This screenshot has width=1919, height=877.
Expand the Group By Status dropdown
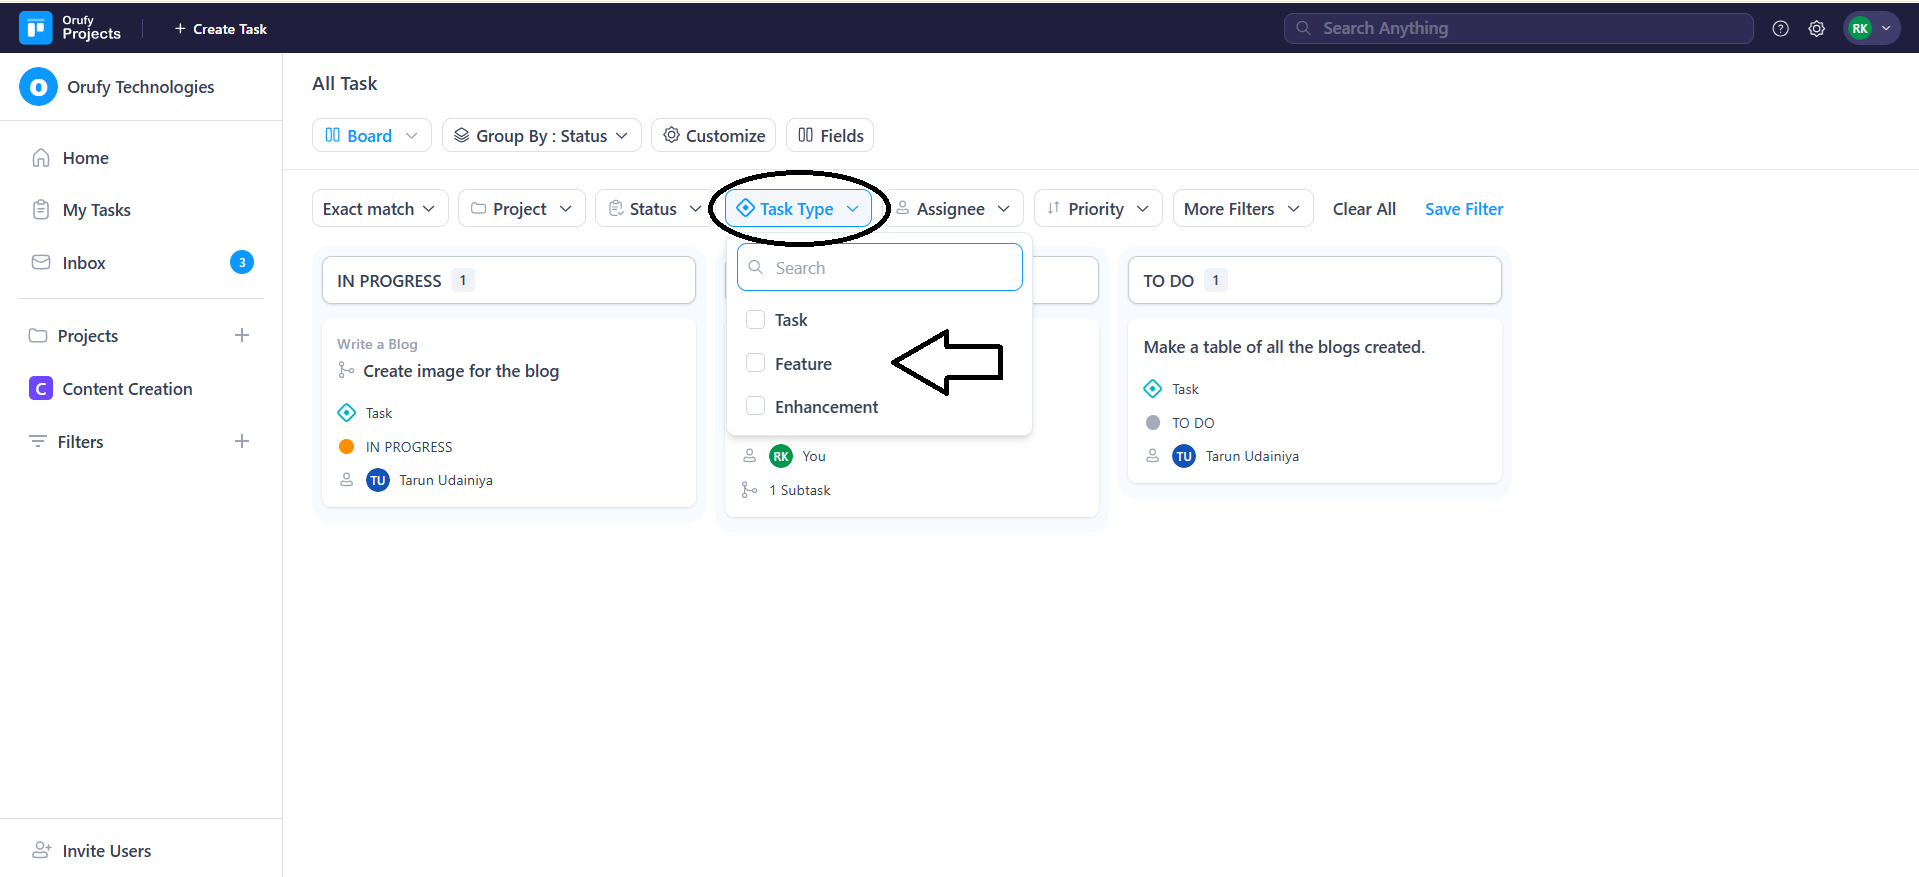[541, 136]
